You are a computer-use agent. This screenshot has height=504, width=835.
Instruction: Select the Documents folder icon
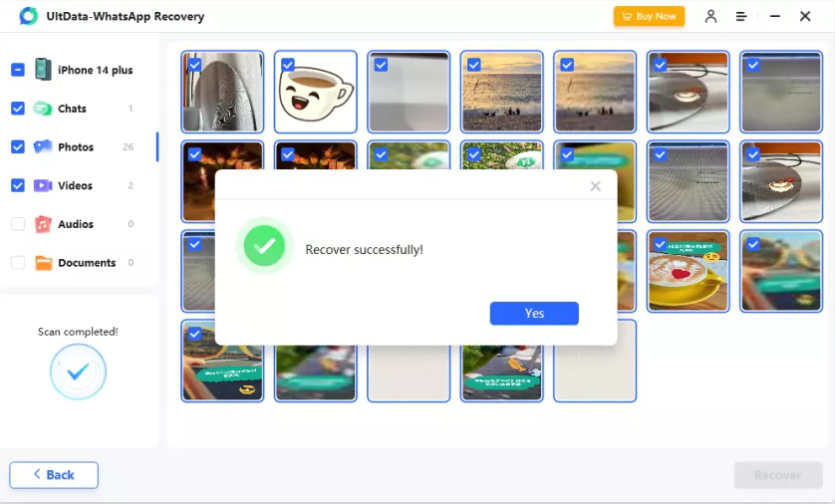point(43,263)
